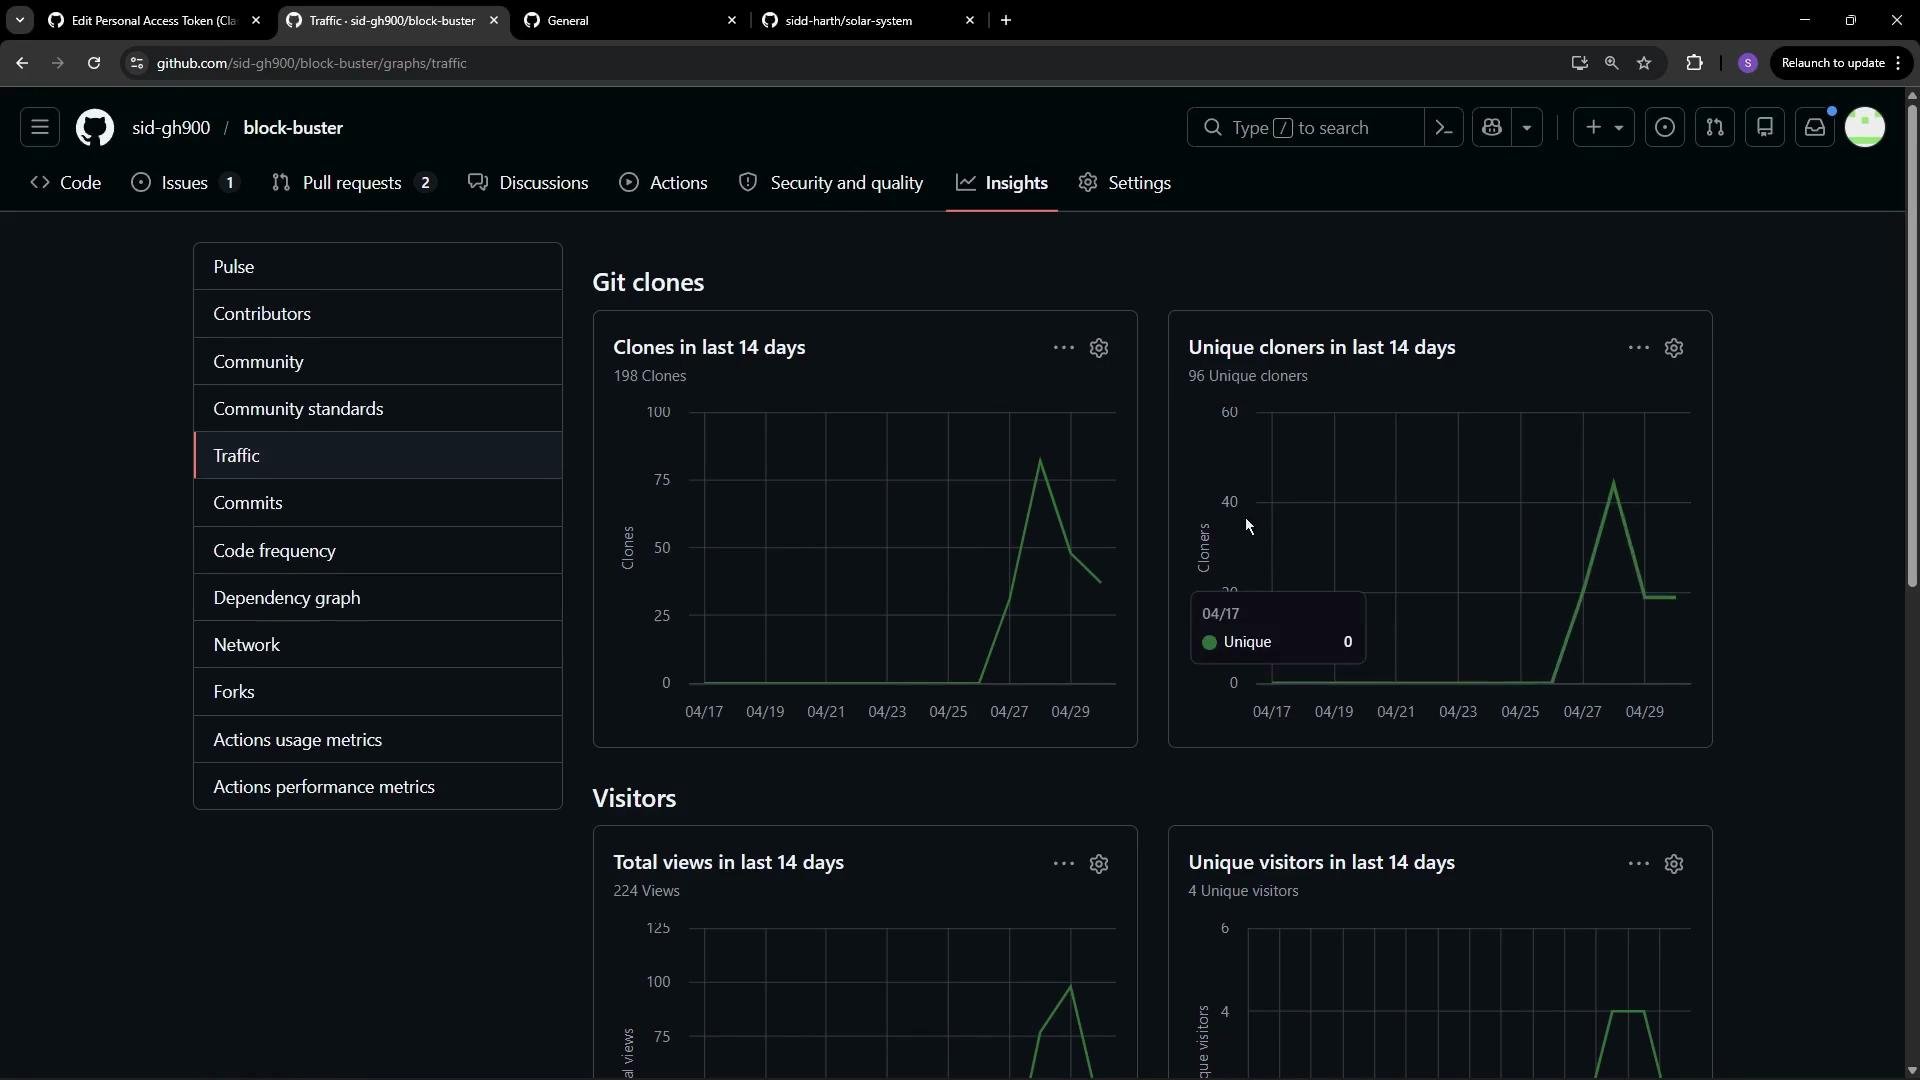This screenshot has height=1080, width=1920.
Task: Go to GitHub homepage via Octocat logo
Action: (x=95, y=128)
